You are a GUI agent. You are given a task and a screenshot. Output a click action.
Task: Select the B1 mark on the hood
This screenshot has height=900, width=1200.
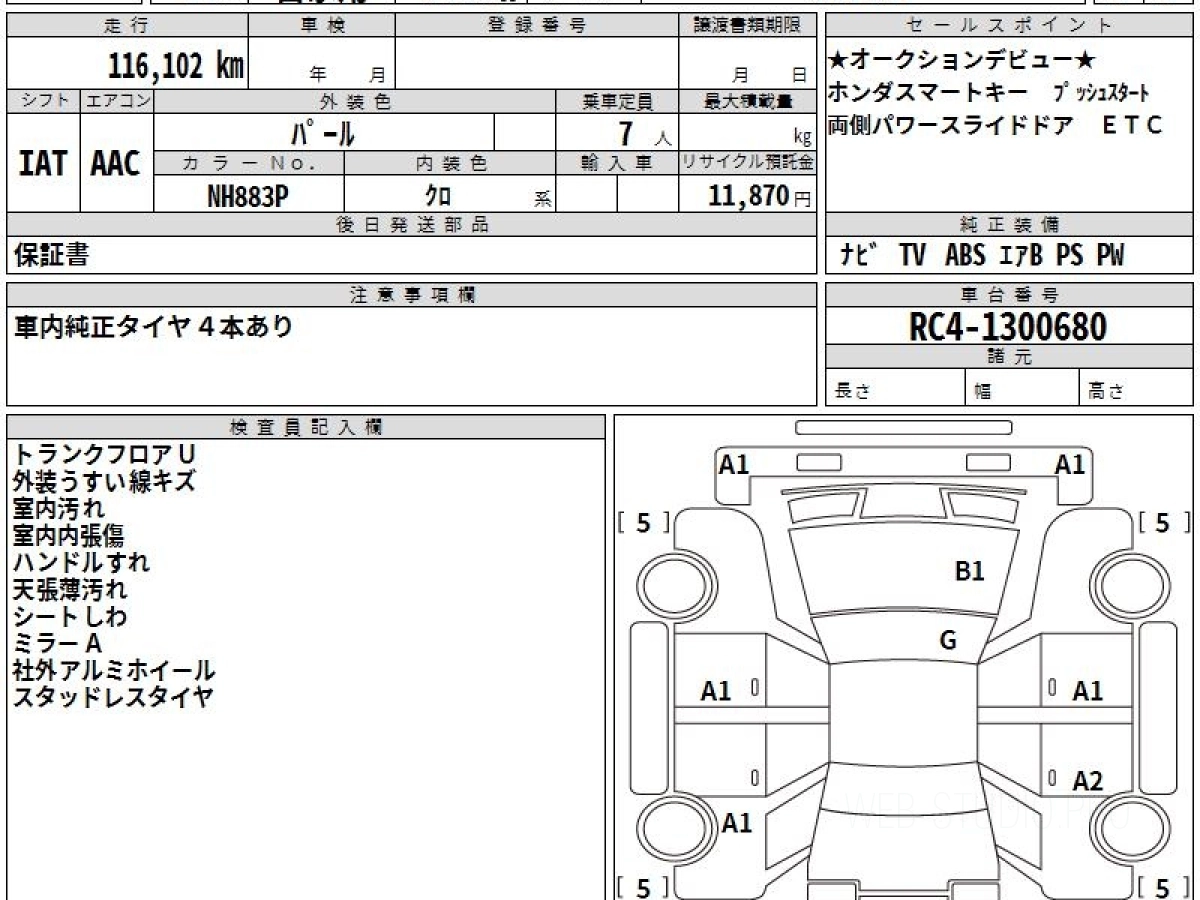click(970, 572)
